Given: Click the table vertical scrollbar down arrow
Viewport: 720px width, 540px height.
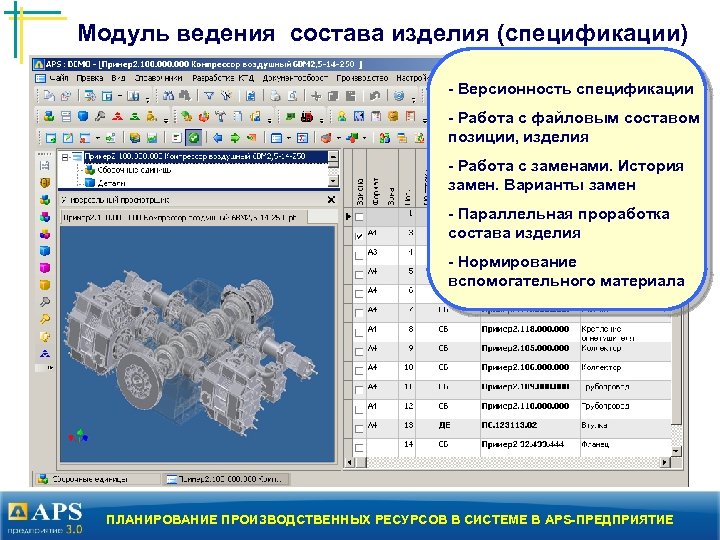Looking at the screenshot, I should click(x=675, y=451).
